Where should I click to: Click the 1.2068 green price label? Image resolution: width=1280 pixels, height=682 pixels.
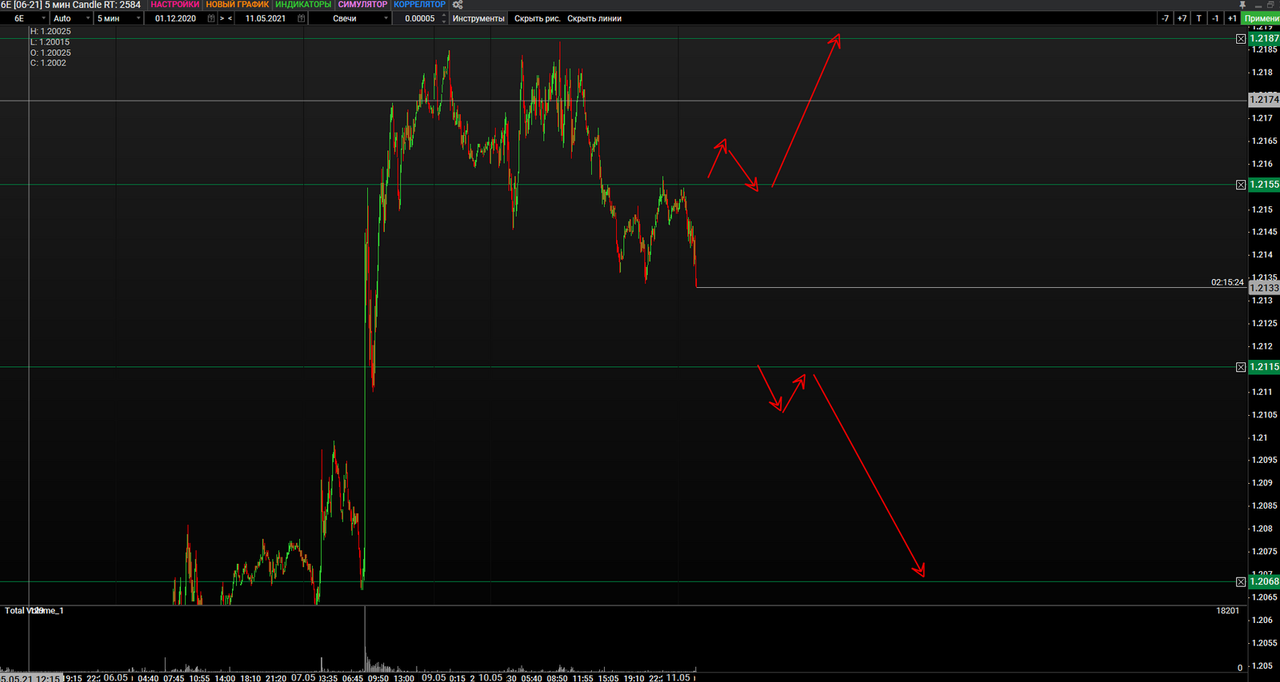[1264, 581]
